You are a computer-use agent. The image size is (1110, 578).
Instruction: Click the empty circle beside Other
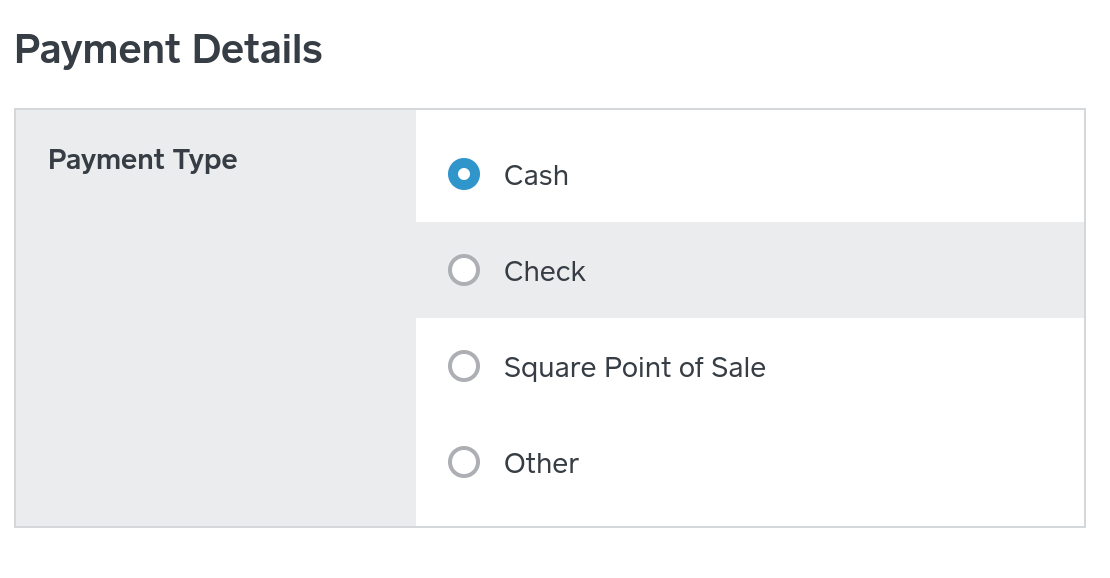pos(464,462)
